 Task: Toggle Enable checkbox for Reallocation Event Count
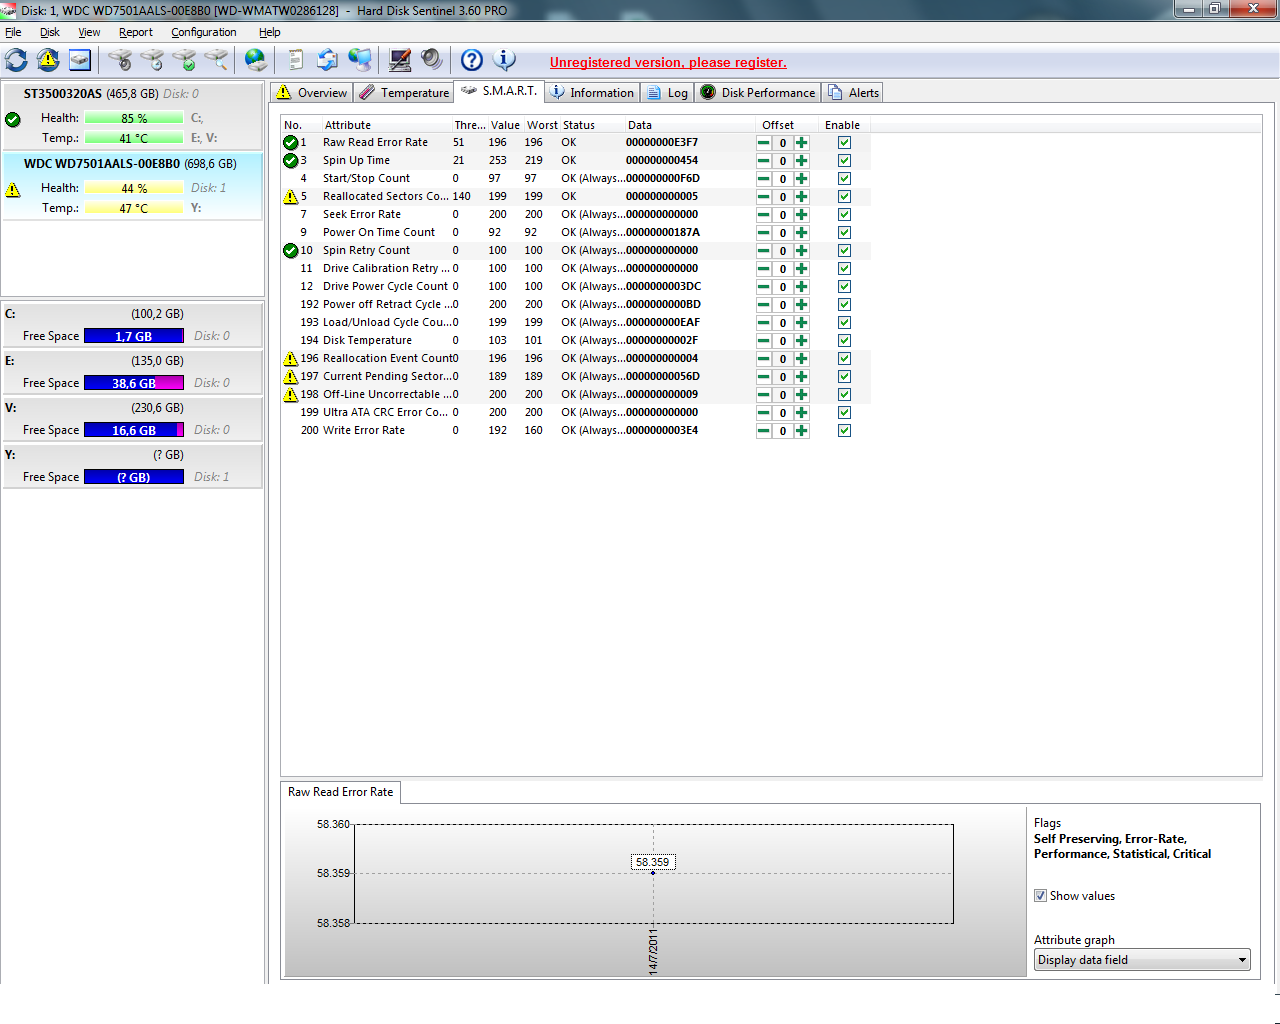click(x=844, y=359)
